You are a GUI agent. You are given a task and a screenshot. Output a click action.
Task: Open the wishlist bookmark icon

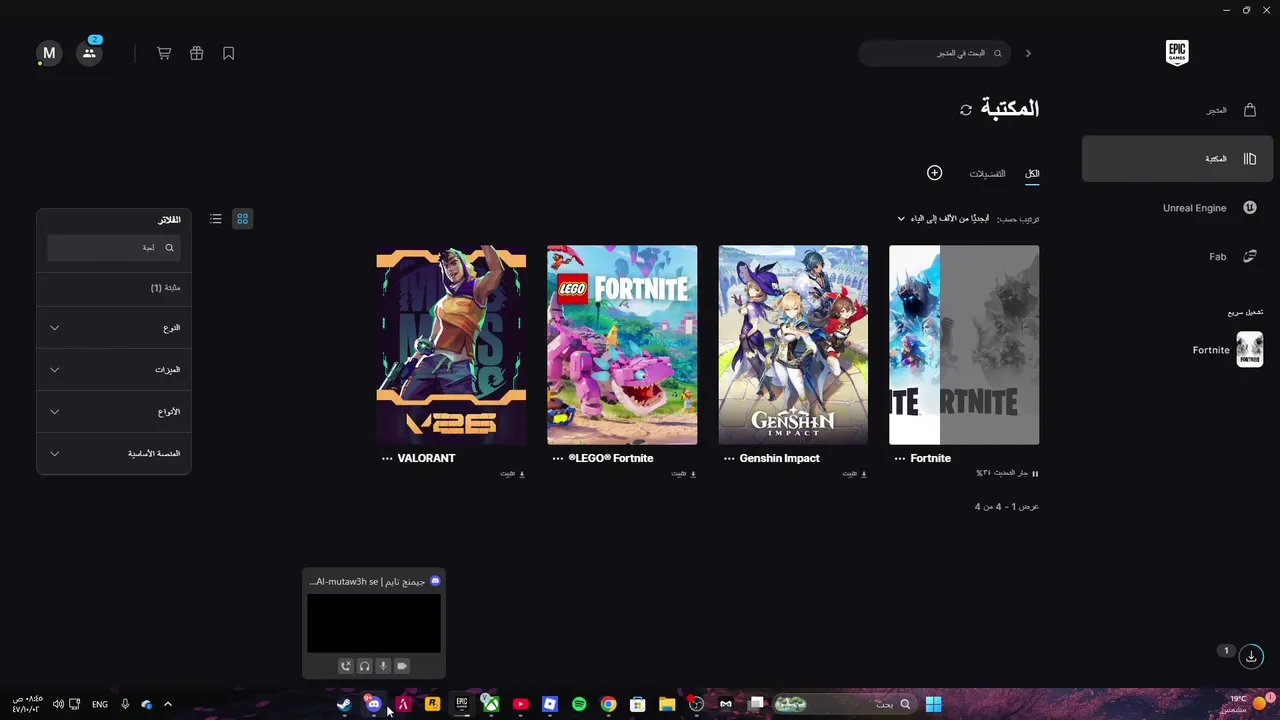point(229,53)
